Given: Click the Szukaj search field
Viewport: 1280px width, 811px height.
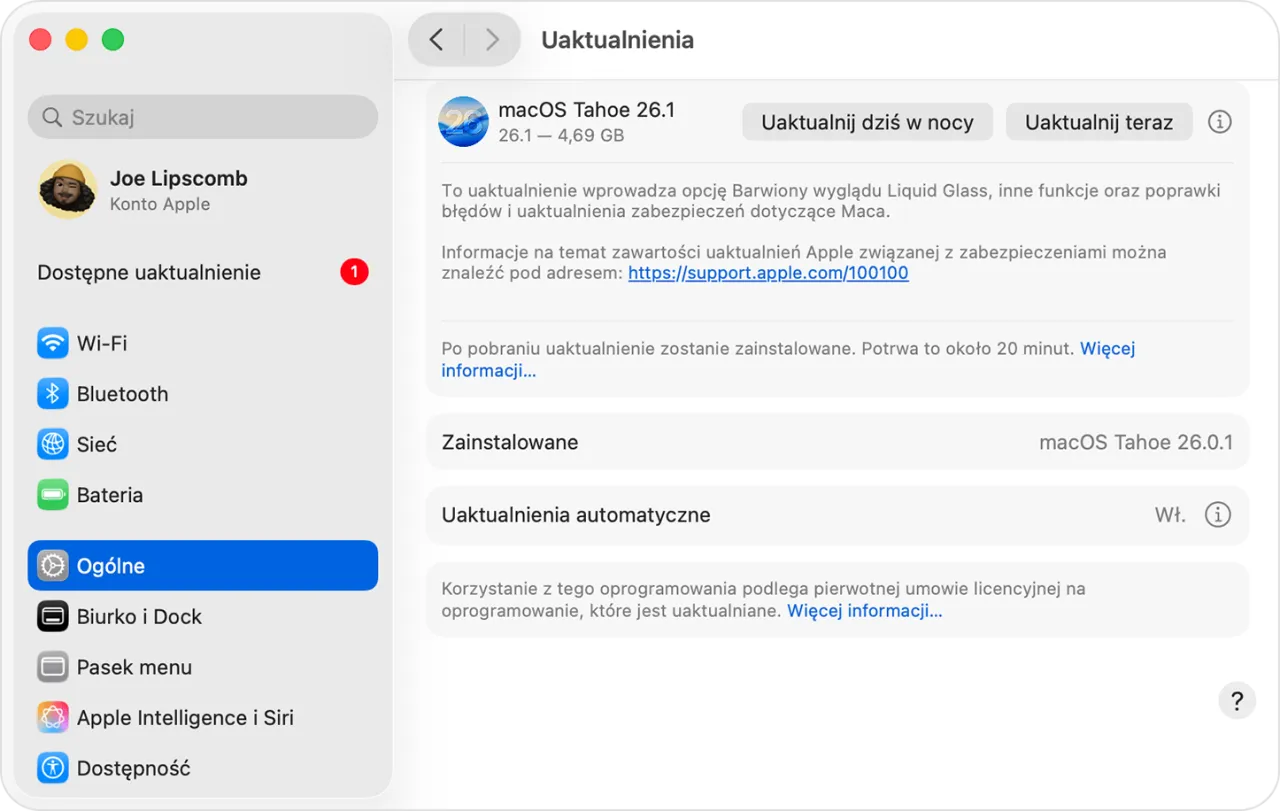Looking at the screenshot, I should [202, 117].
